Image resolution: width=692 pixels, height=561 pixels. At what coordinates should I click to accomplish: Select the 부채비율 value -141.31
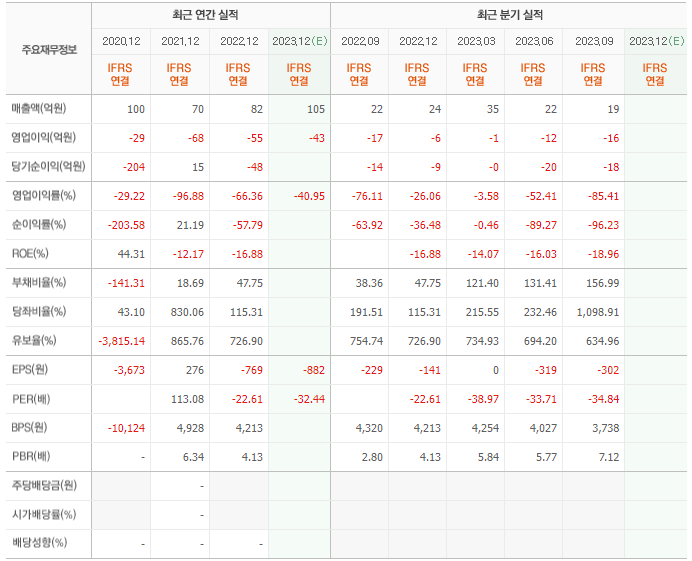click(126, 283)
